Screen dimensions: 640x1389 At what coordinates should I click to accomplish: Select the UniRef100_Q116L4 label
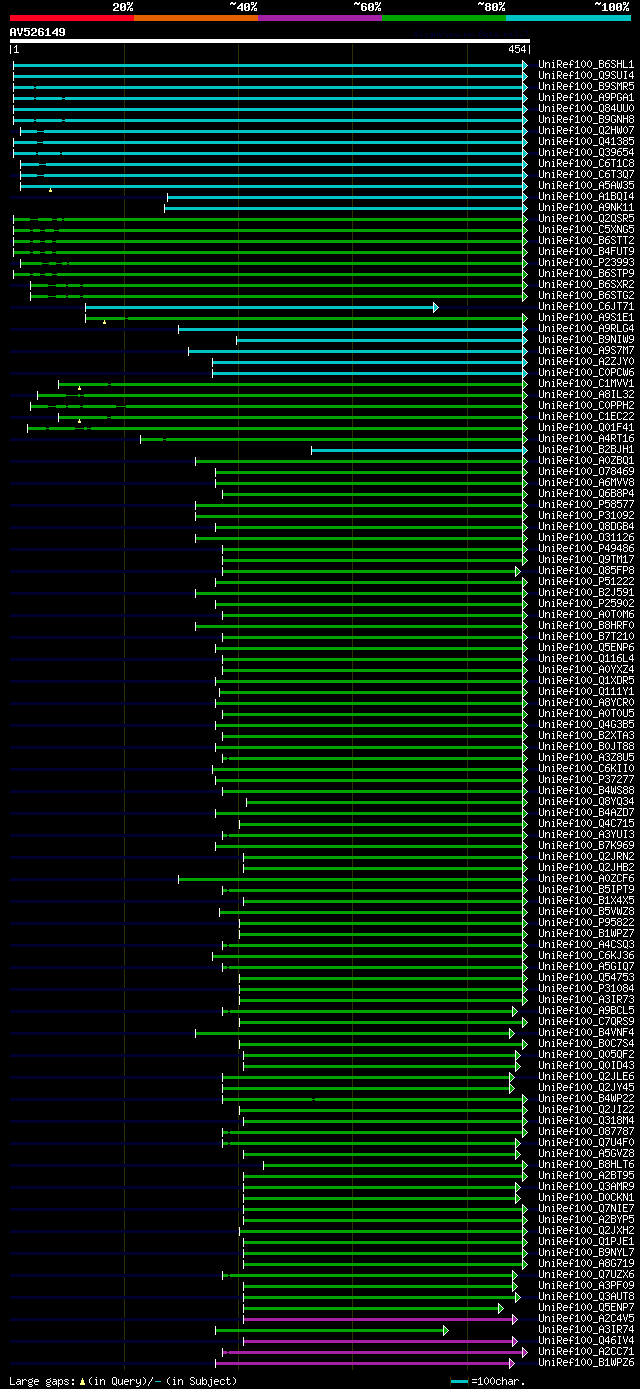(x=586, y=658)
